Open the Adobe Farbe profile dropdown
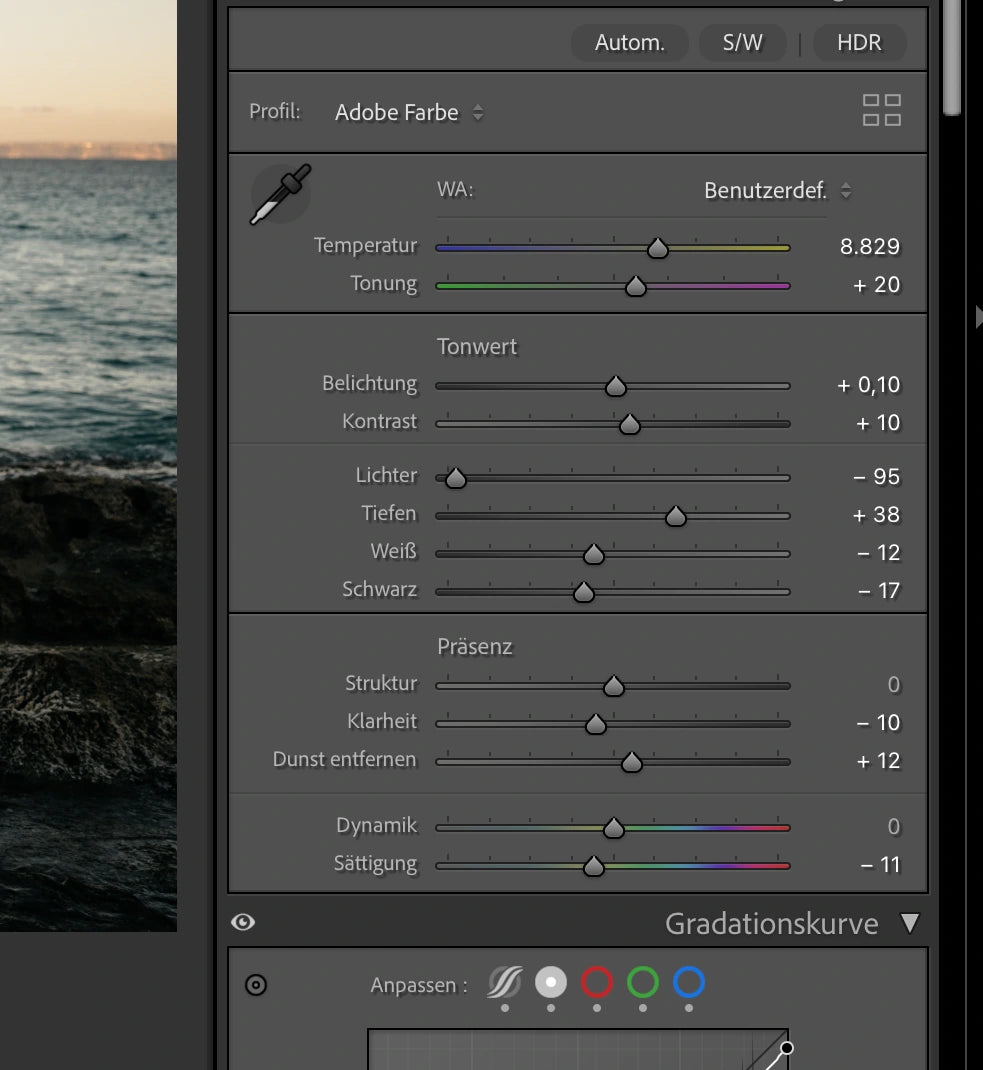The image size is (983, 1070). [409, 113]
